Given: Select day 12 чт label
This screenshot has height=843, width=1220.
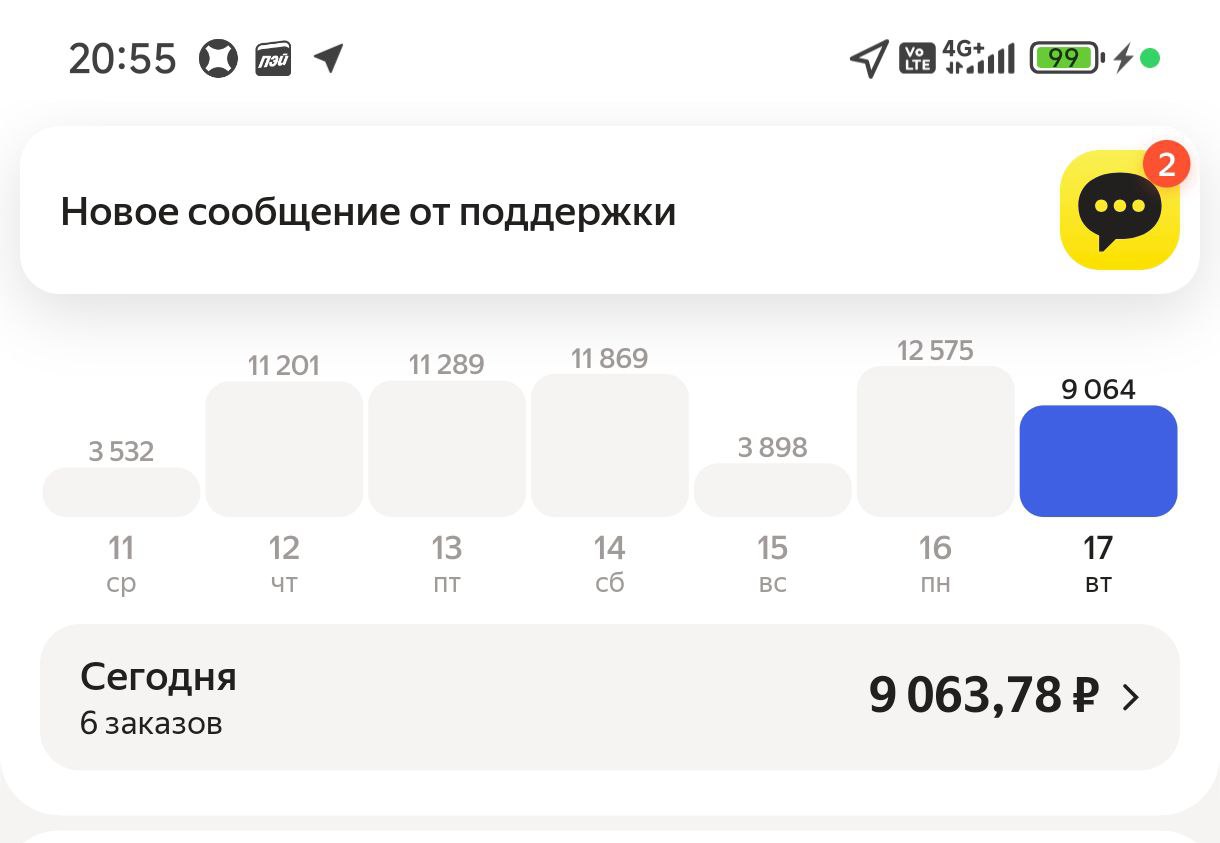Looking at the screenshot, I should tap(284, 563).
